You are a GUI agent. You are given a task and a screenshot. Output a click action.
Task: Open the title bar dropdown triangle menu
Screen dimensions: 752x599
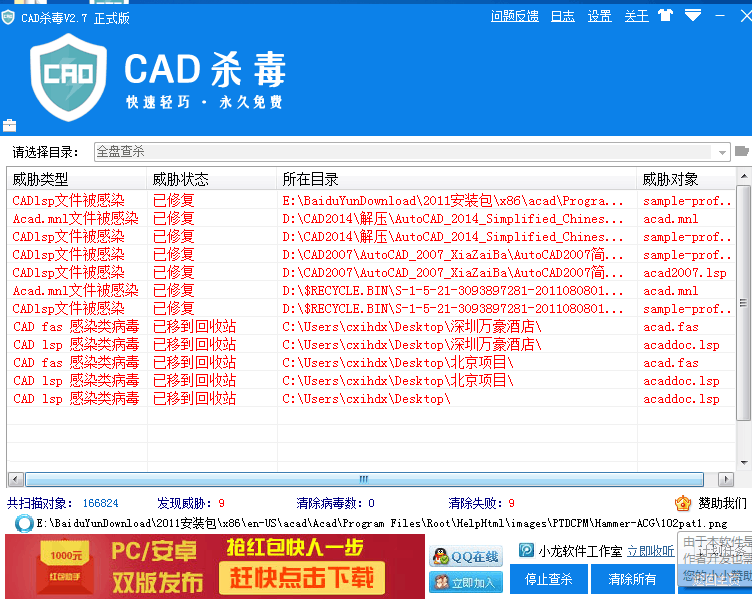click(693, 15)
